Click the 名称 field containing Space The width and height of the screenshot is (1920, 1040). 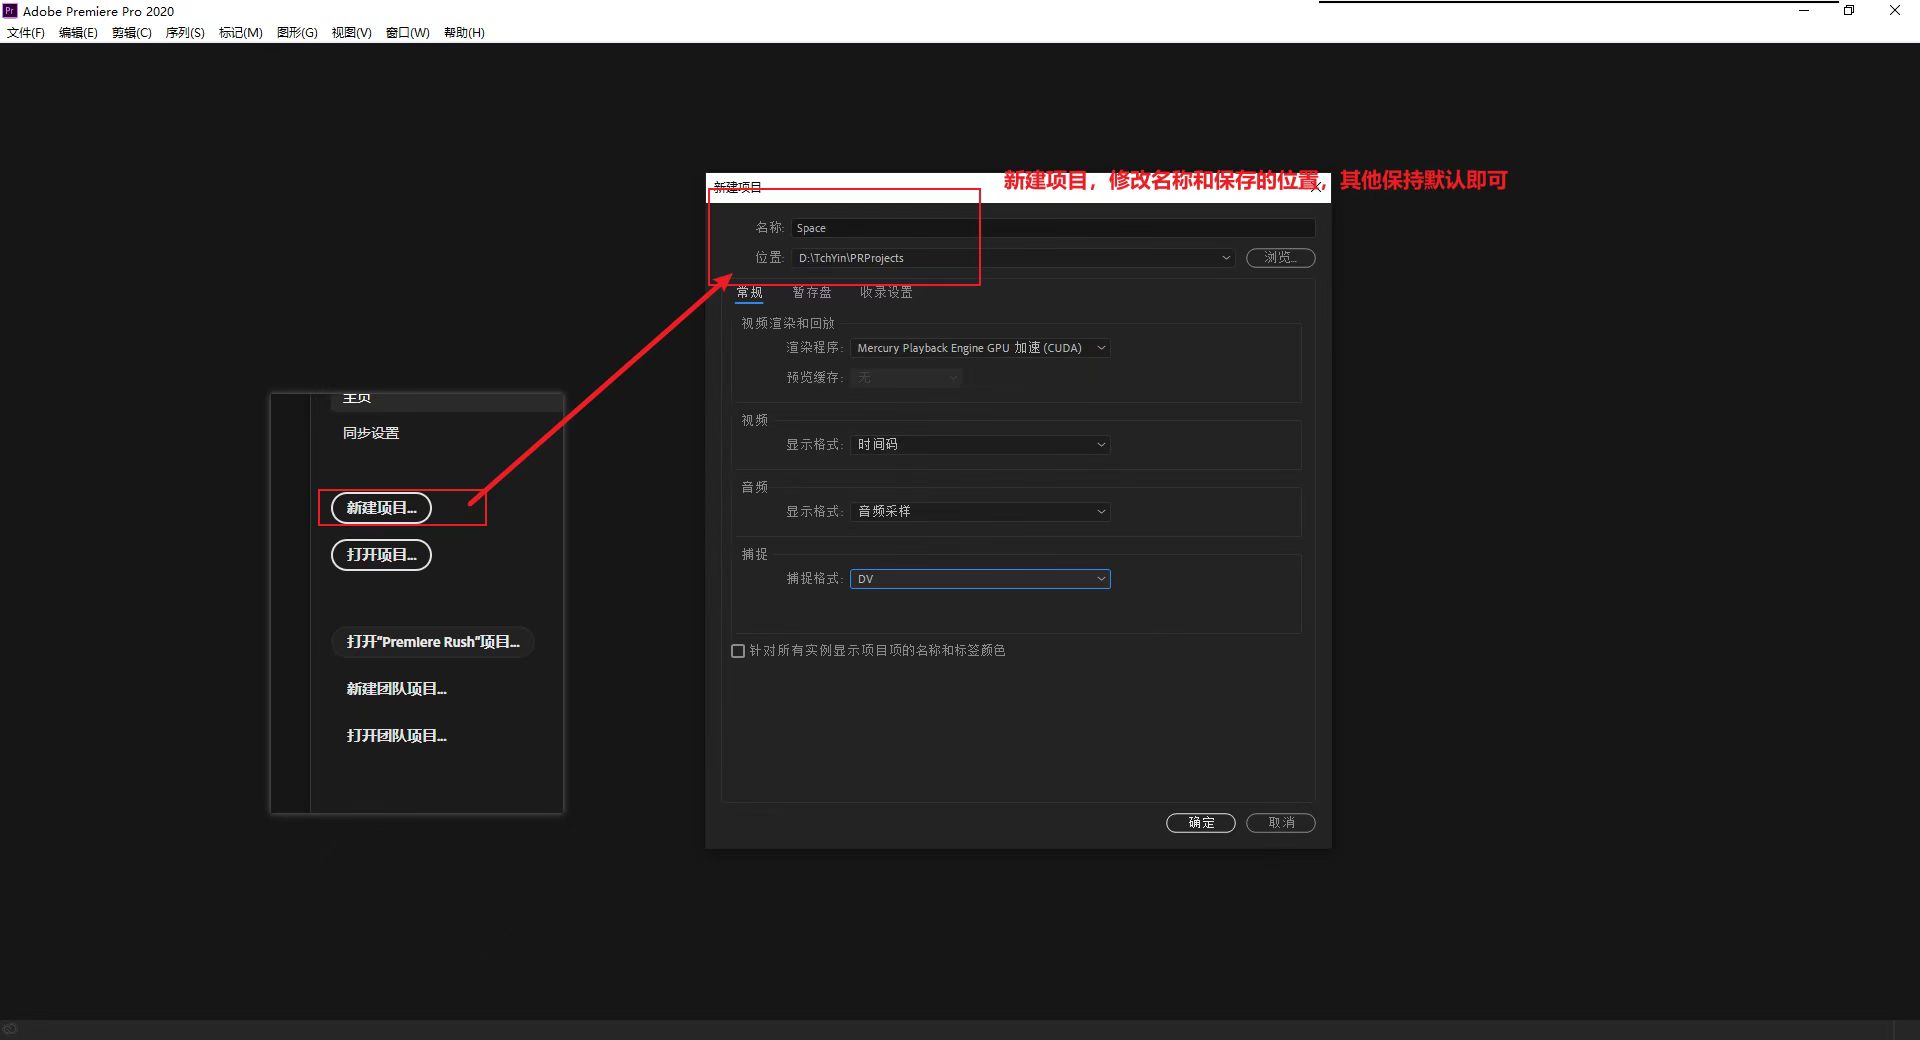[1053, 228]
